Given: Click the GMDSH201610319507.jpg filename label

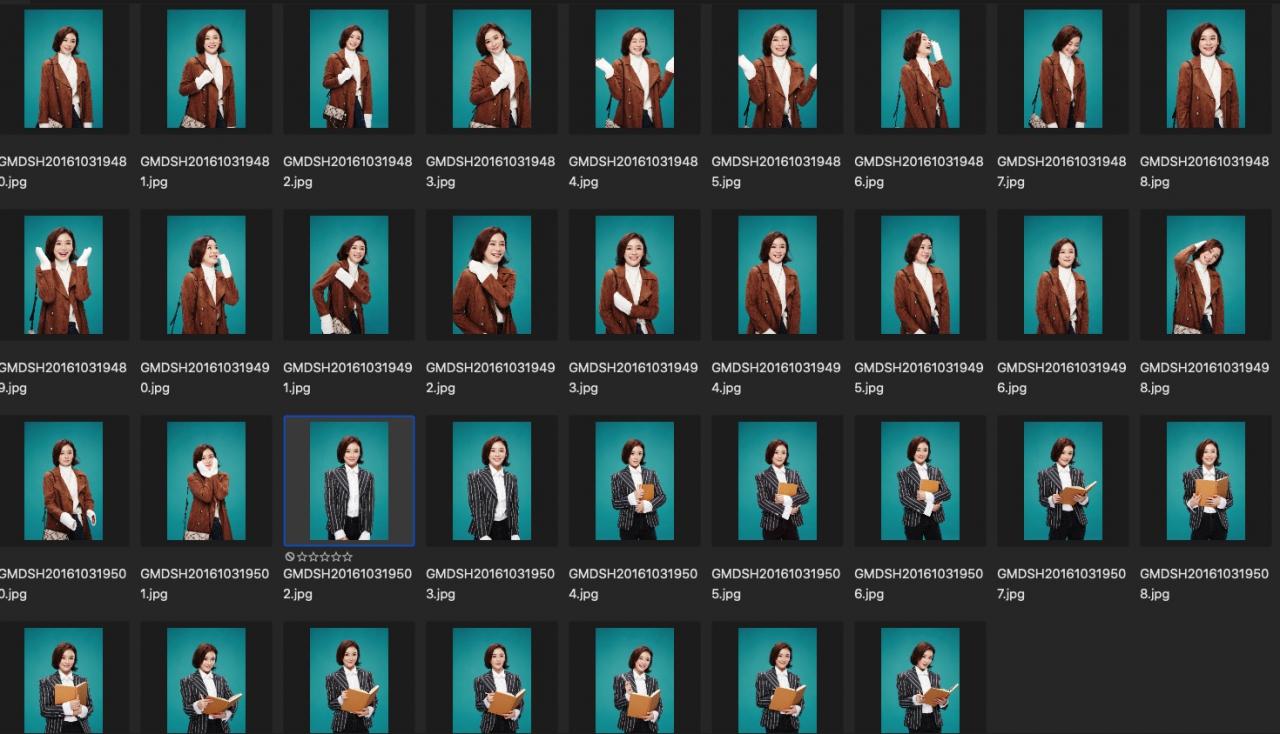Looking at the screenshot, I should click(x=1061, y=583).
